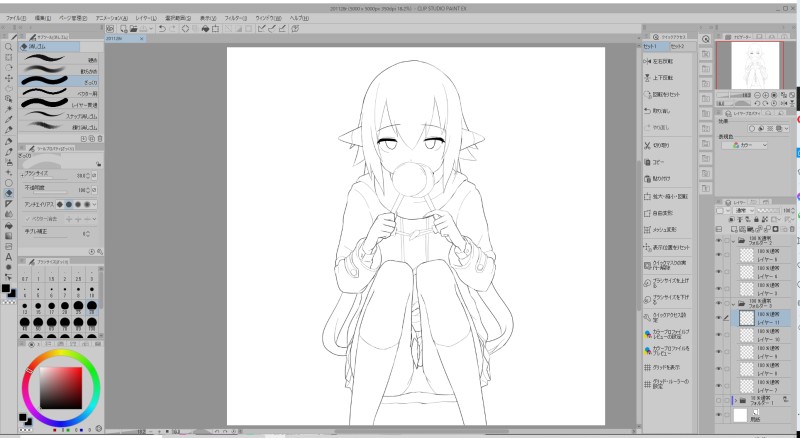Viewport: 800px width, 438px height.
Task: Open the layer effect dropdown arrow
Action: coord(787,129)
